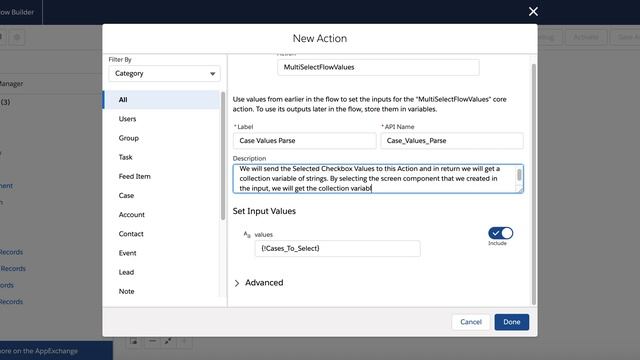This screenshot has height=360, width=640.
Task: Click the dialog main panel scrollbar
Action: click(533, 184)
